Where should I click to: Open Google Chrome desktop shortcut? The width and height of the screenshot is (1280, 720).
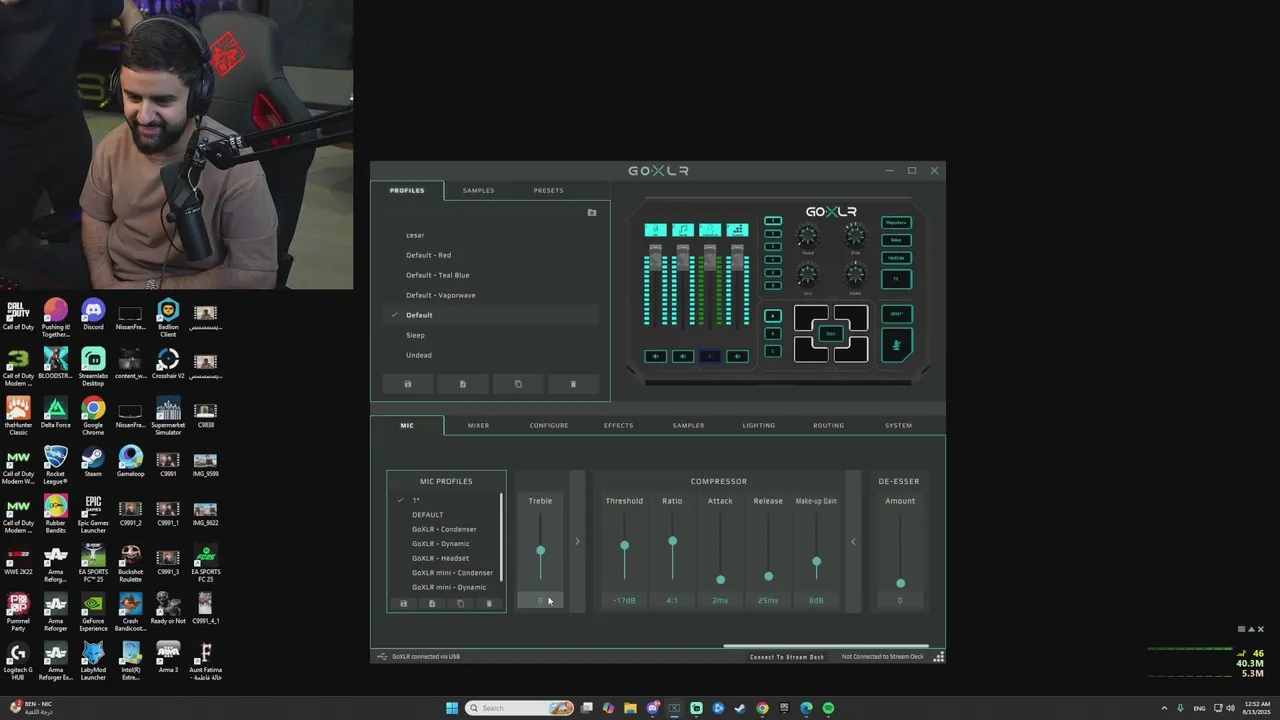[93, 415]
